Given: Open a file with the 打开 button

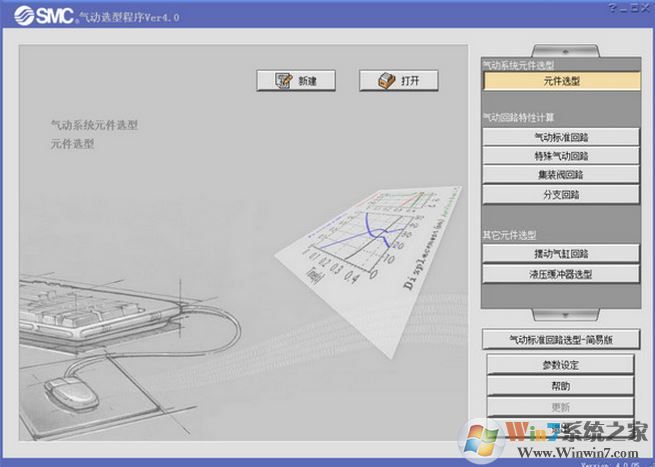Looking at the screenshot, I should (399, 81).
